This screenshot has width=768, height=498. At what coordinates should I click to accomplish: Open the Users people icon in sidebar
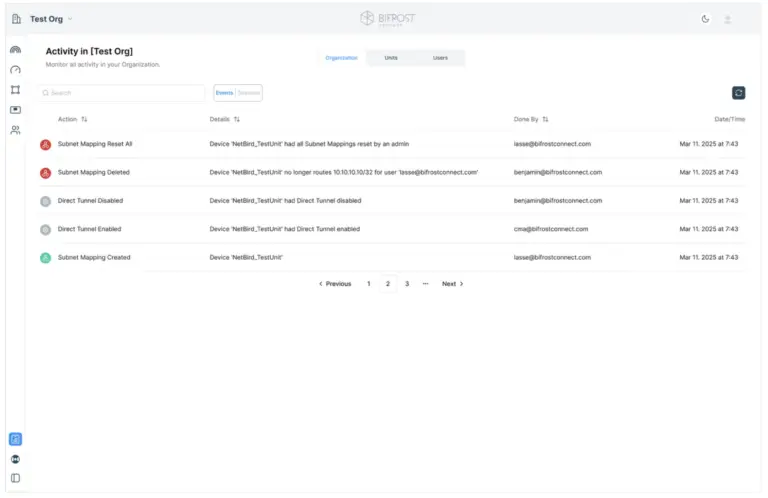point(16,130)
